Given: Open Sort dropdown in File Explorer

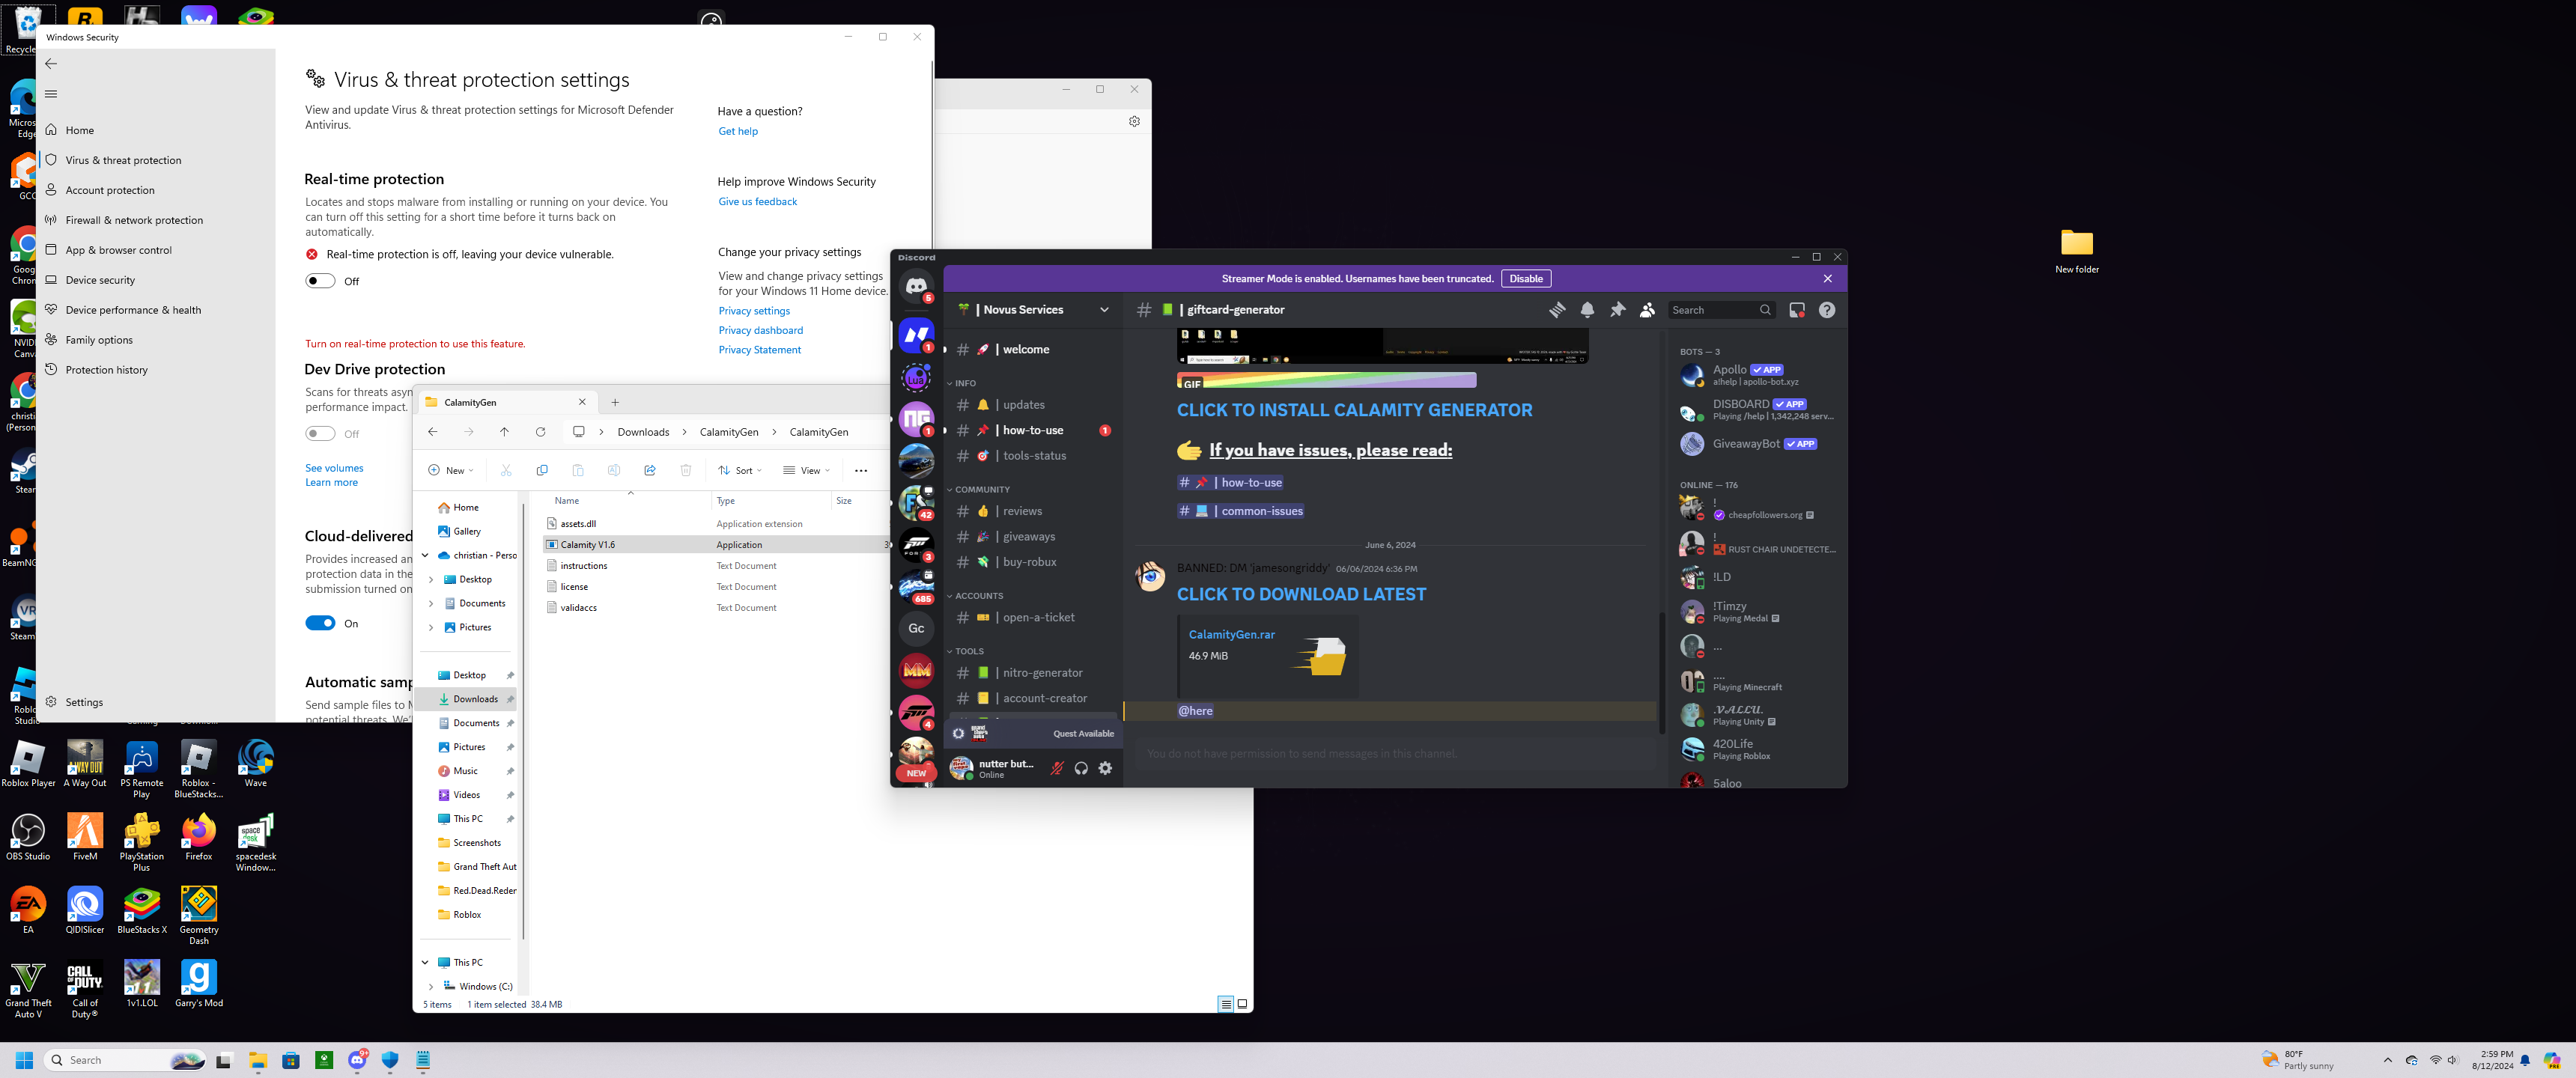Looking at the screenshot, I should coord(741,470).
